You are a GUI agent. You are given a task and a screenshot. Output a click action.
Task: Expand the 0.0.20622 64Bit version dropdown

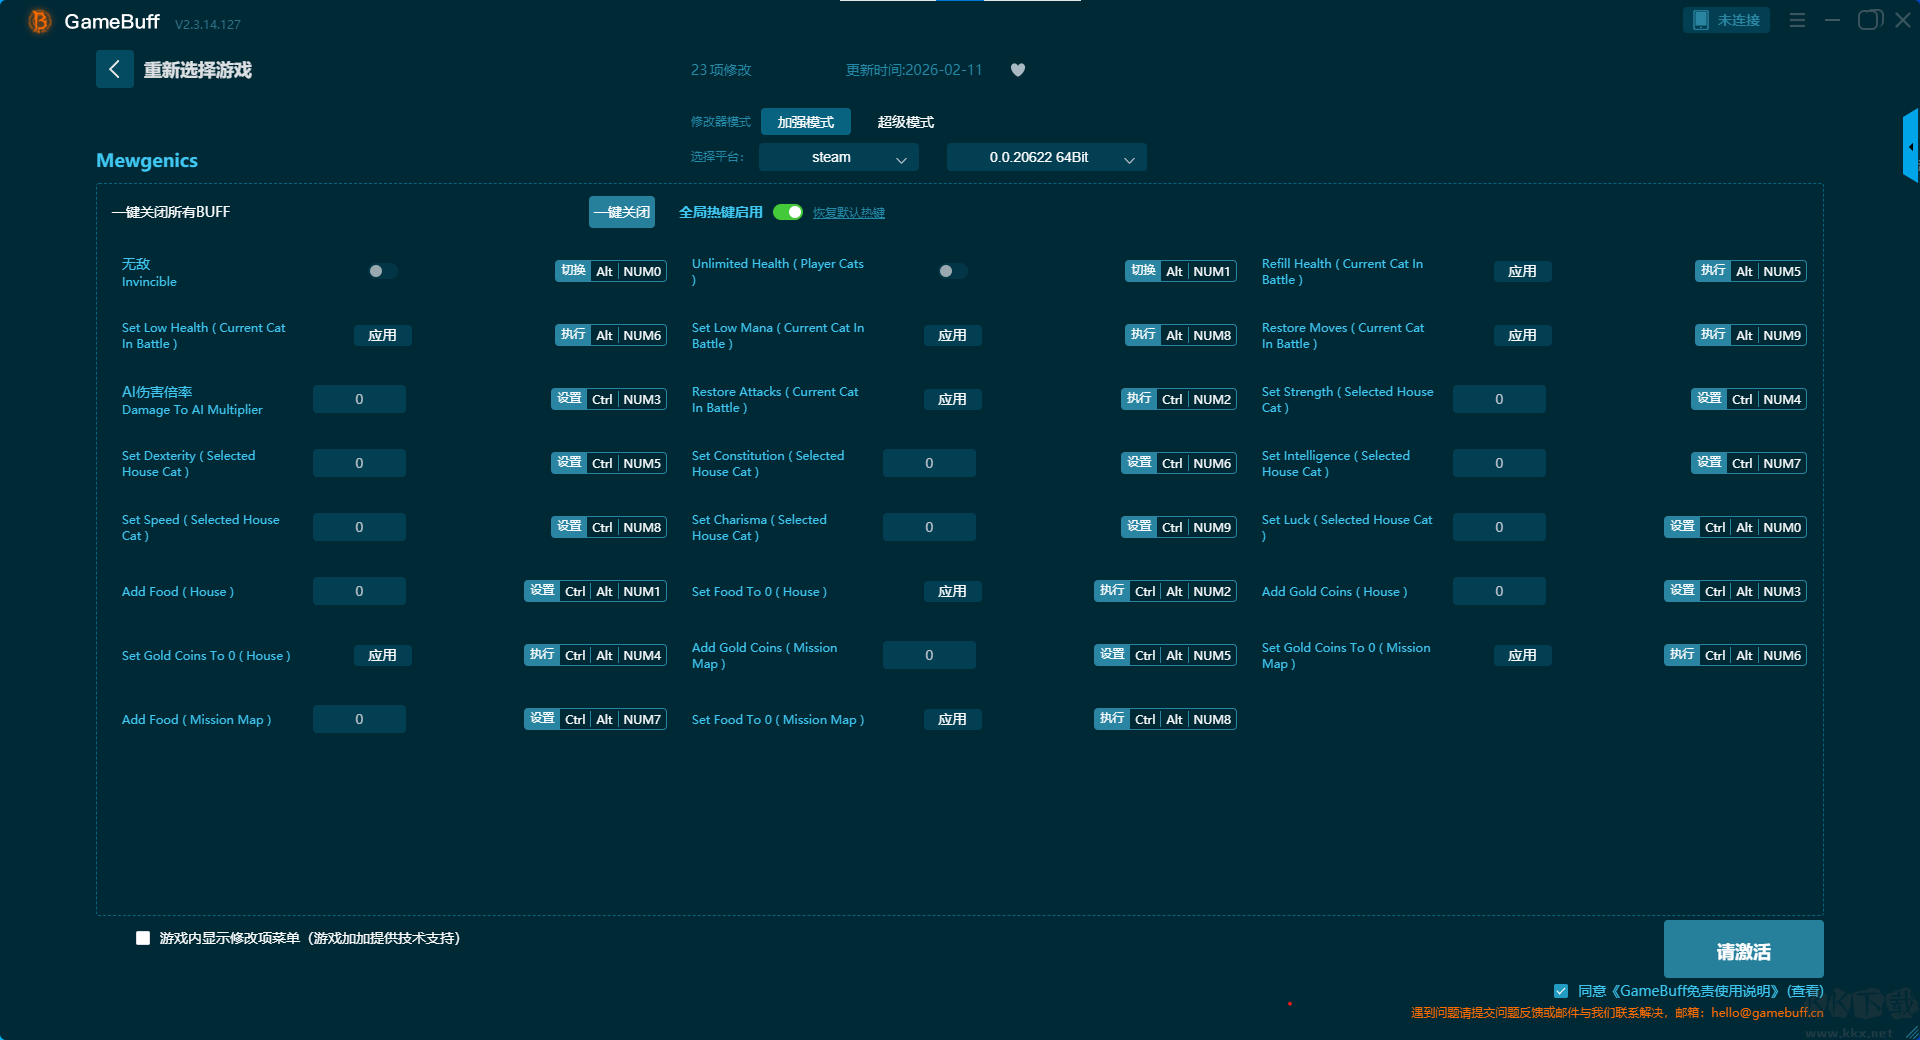1046,157
